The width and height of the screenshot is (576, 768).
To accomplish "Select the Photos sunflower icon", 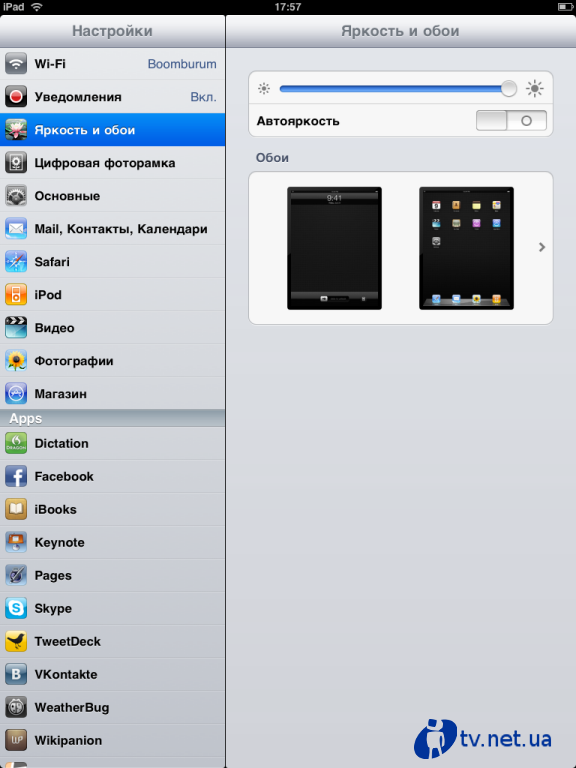I will pos(16,361).
